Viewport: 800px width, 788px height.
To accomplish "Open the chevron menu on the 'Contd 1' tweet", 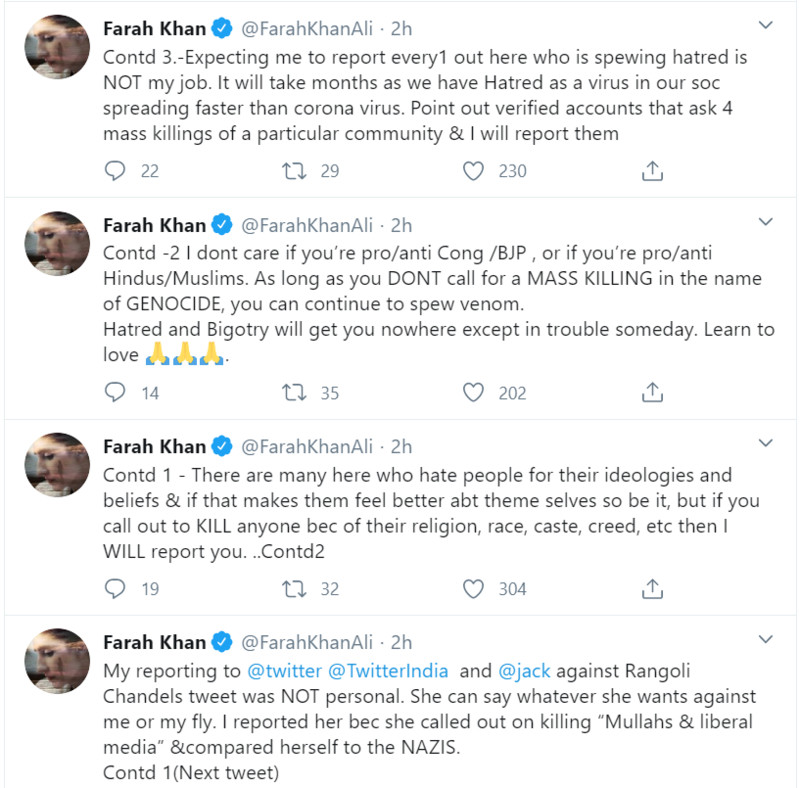I will click(x=765, y=443).
